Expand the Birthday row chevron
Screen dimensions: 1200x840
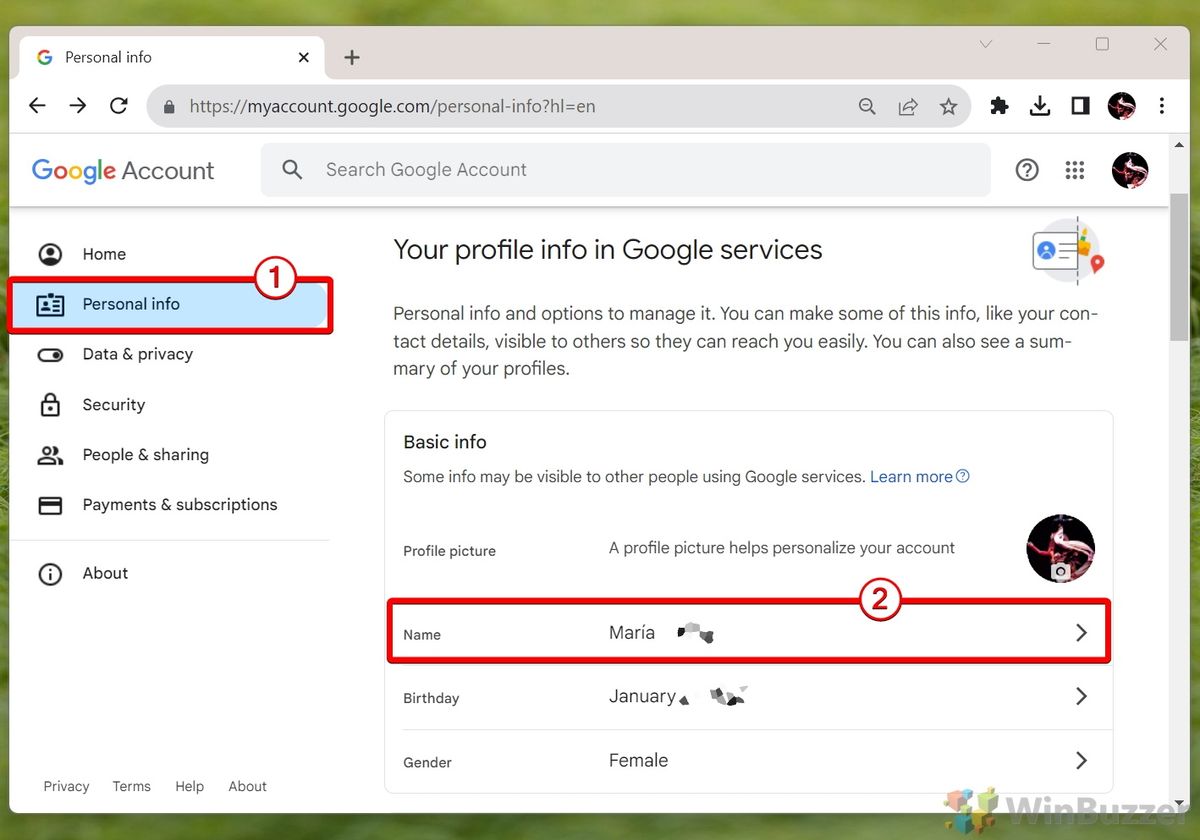1081,696
